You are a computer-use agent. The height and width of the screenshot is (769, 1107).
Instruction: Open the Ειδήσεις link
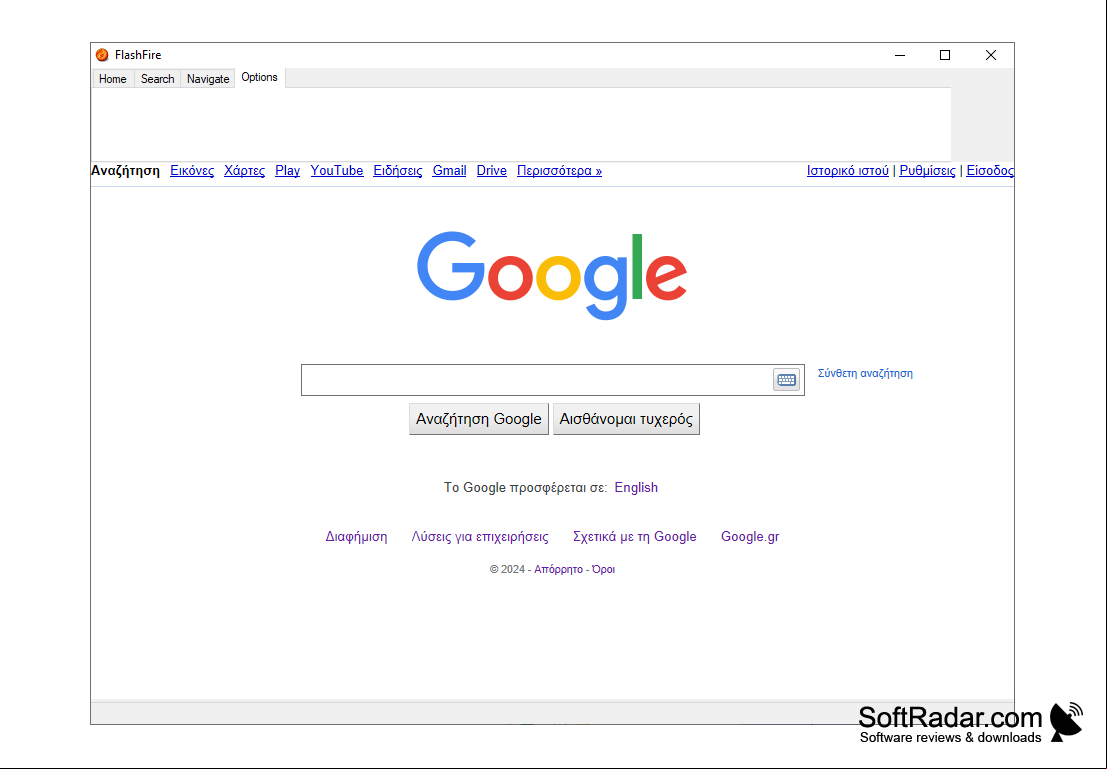[x=397, y=171]
